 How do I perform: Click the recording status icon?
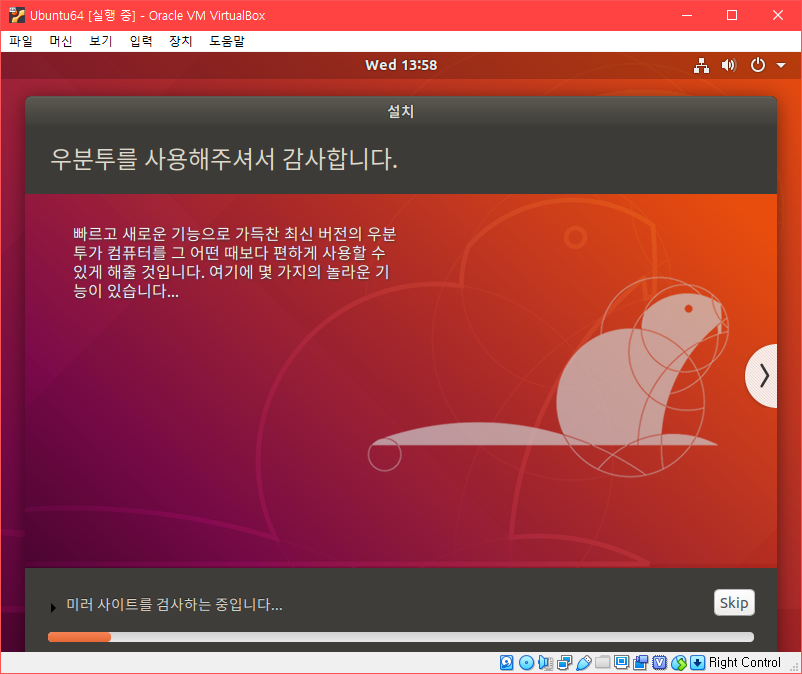640,662
